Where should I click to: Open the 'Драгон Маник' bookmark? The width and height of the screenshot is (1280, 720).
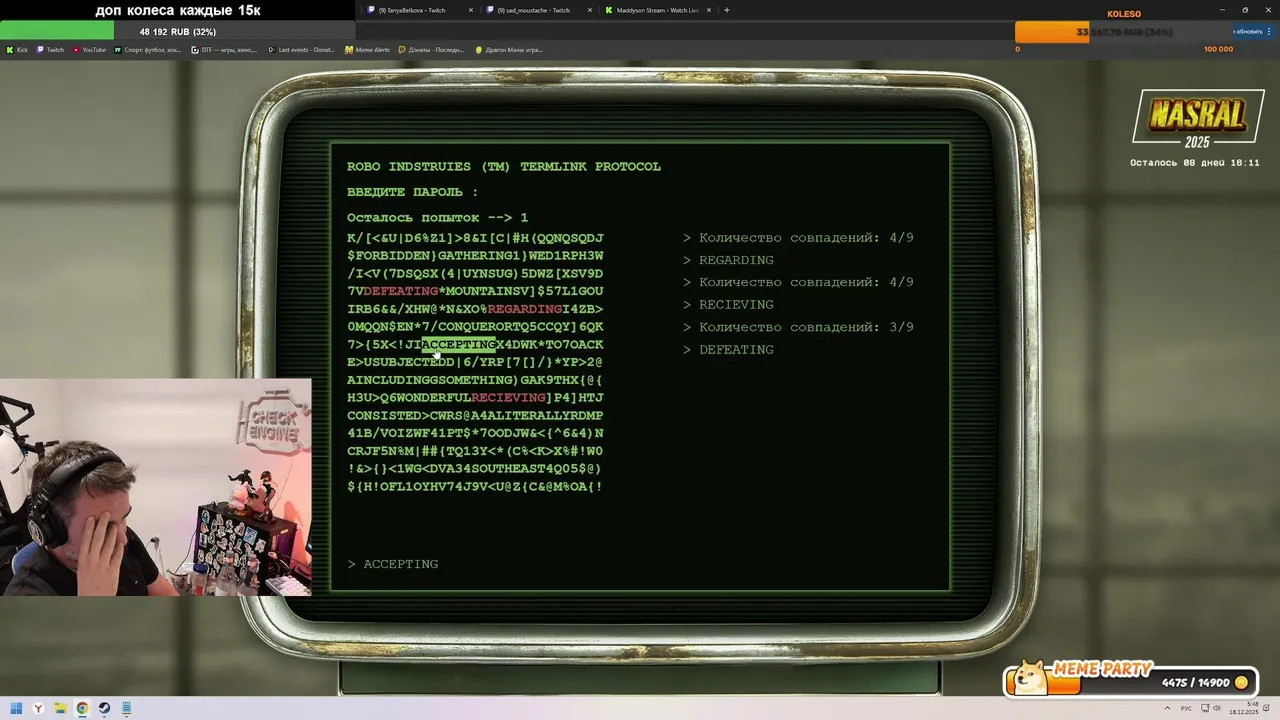pyautogui.click(x=509, y=49)
